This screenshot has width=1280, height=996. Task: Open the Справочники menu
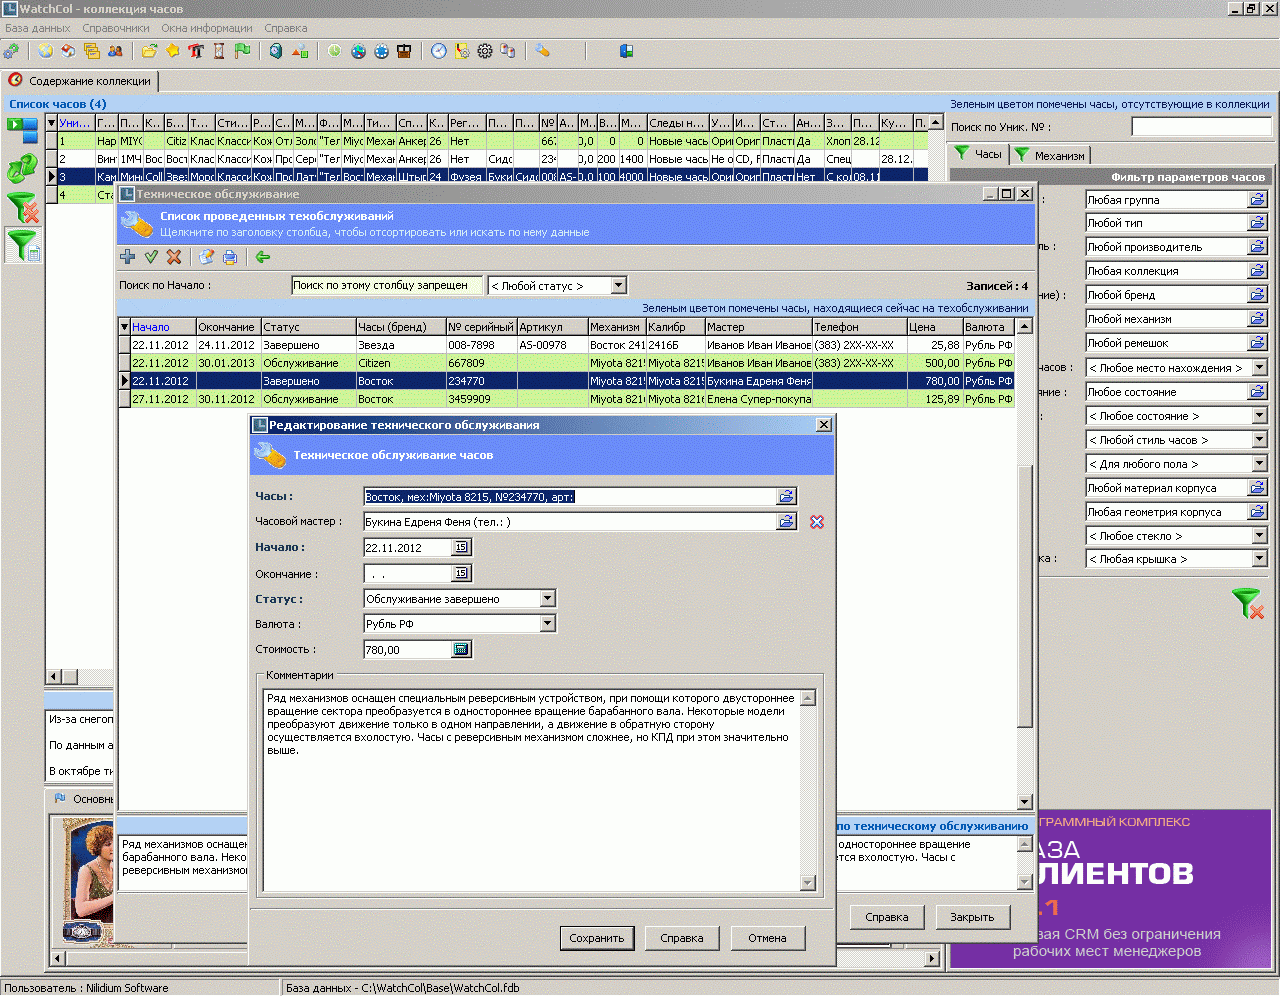tap(116, 28)
